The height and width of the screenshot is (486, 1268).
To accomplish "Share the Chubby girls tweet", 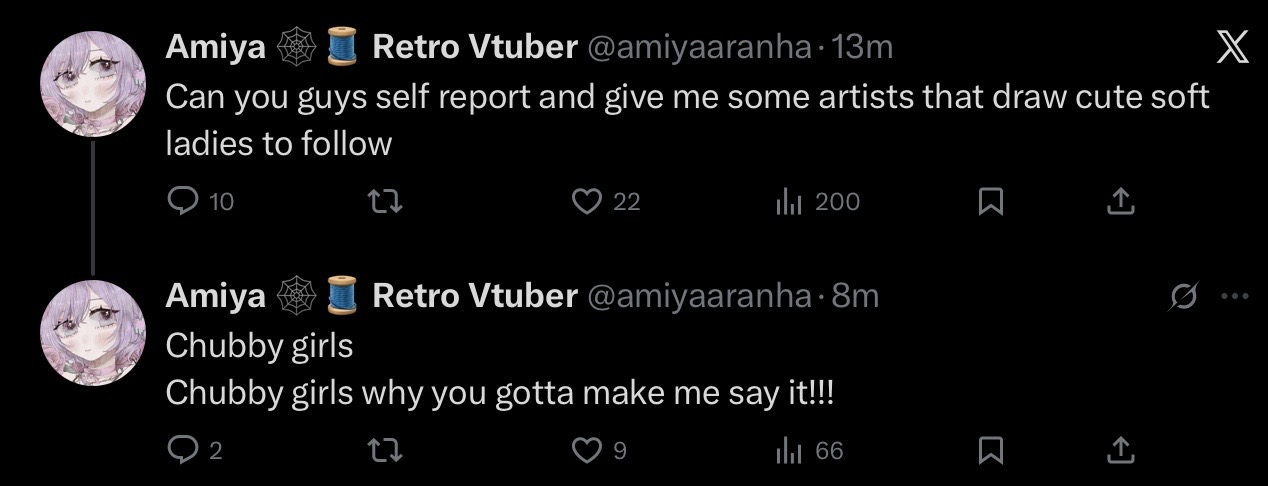I will (x=1121, y=450).
